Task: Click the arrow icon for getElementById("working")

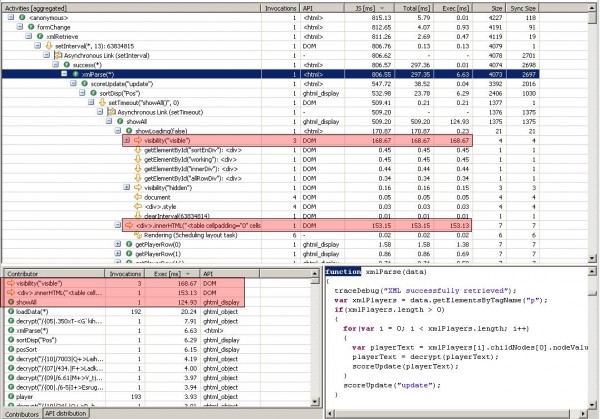Action: [x=138, y=159]
